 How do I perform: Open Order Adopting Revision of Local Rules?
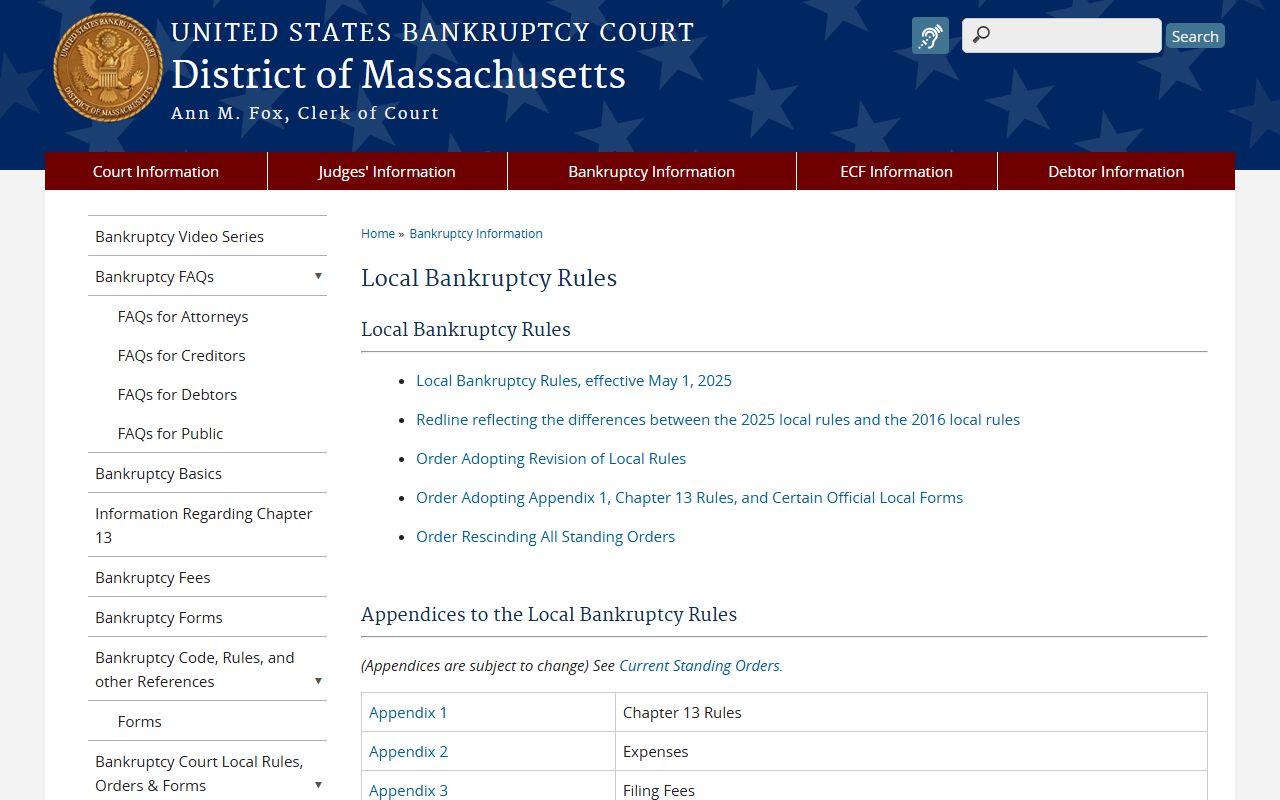coord(551,458)
